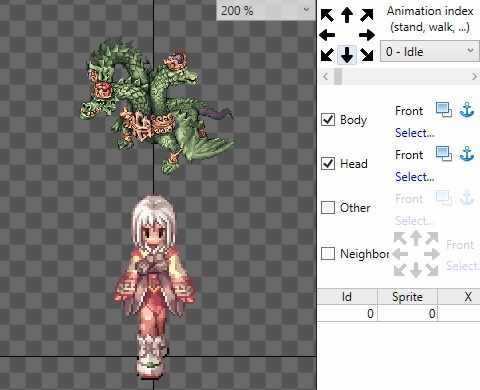Select the down-left direction arrow
The height and width of the screenshot is (390, 480).
[327, 55]
